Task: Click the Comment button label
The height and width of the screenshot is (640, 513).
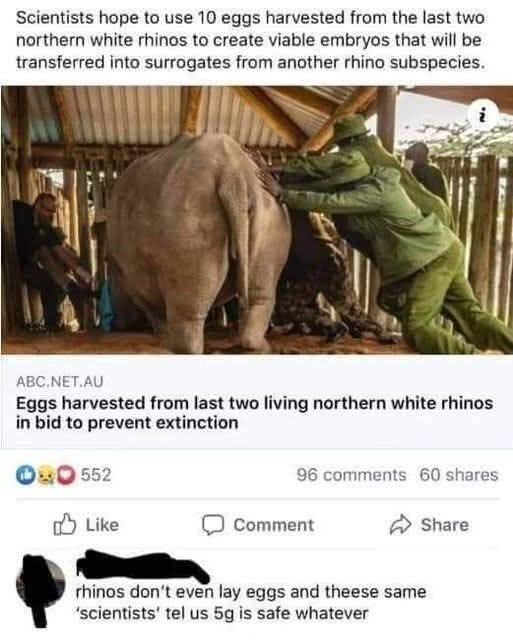Action: click(x=274, y=525)
